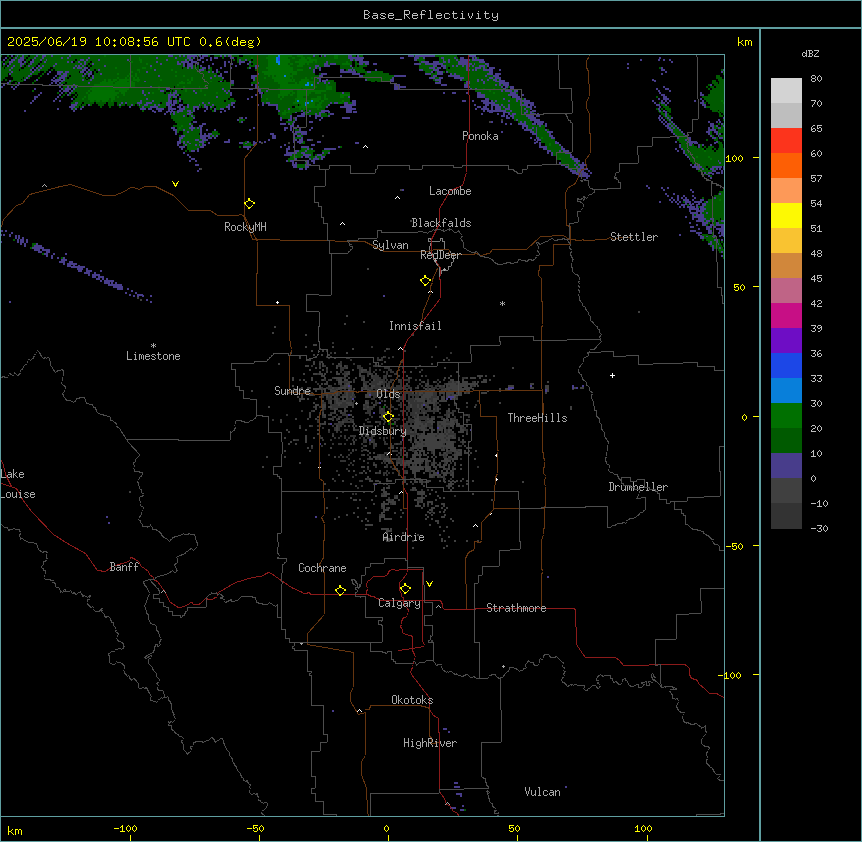Click the Strathmore city label
862x842 pixels.
click(516, 608)
